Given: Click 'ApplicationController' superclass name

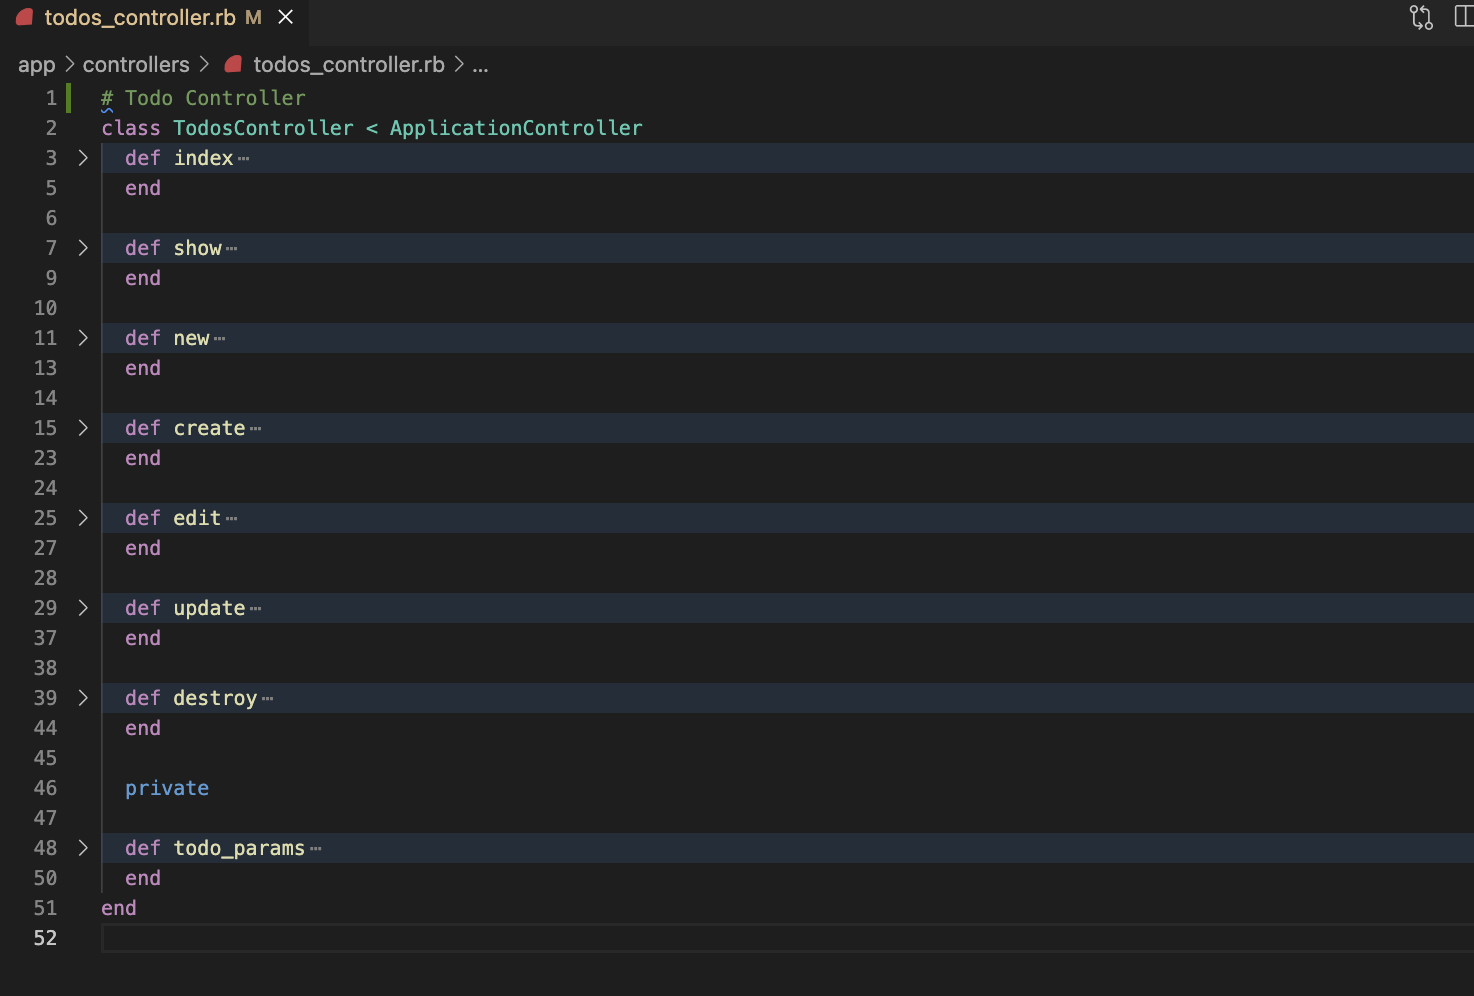Looking at the screenshot, I should point(516,128).
